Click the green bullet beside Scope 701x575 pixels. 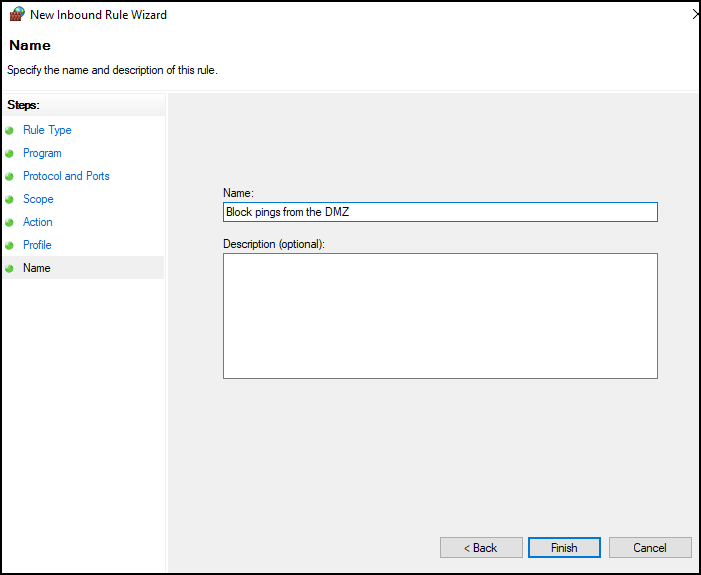click(x=9, y=199)
